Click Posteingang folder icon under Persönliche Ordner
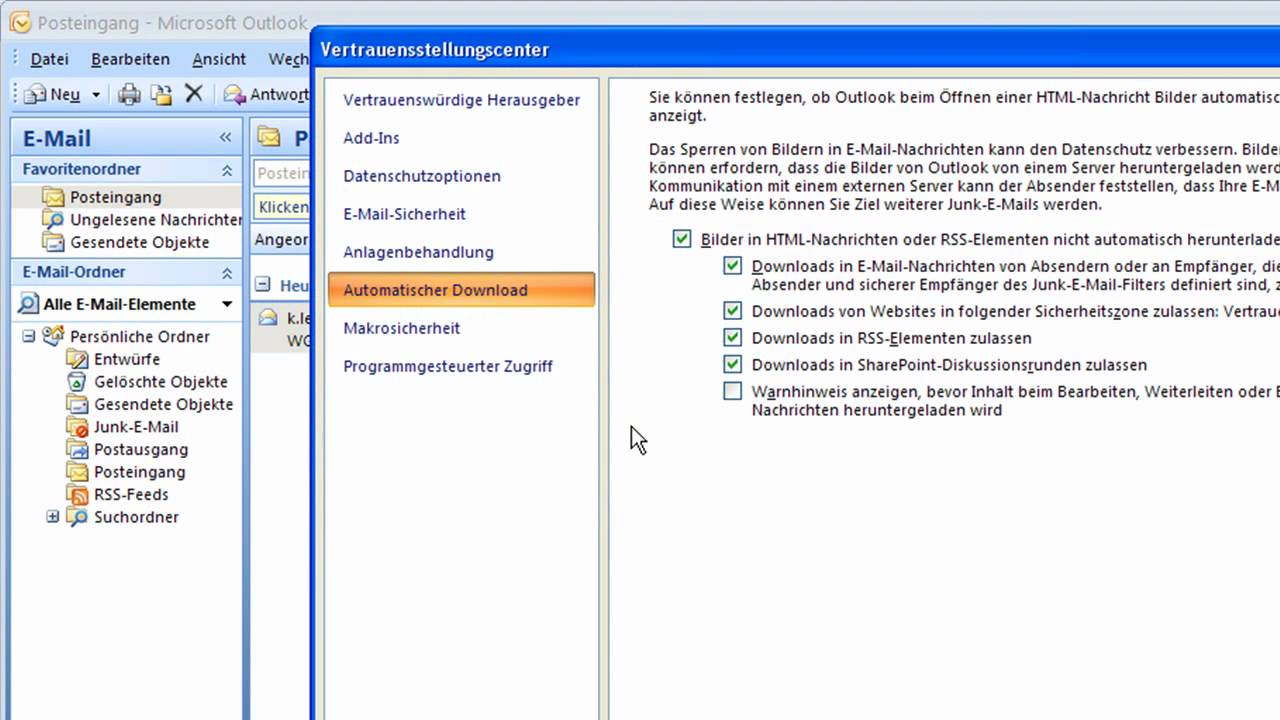This screenshot has width=1280, height=720. click(77, 472)
